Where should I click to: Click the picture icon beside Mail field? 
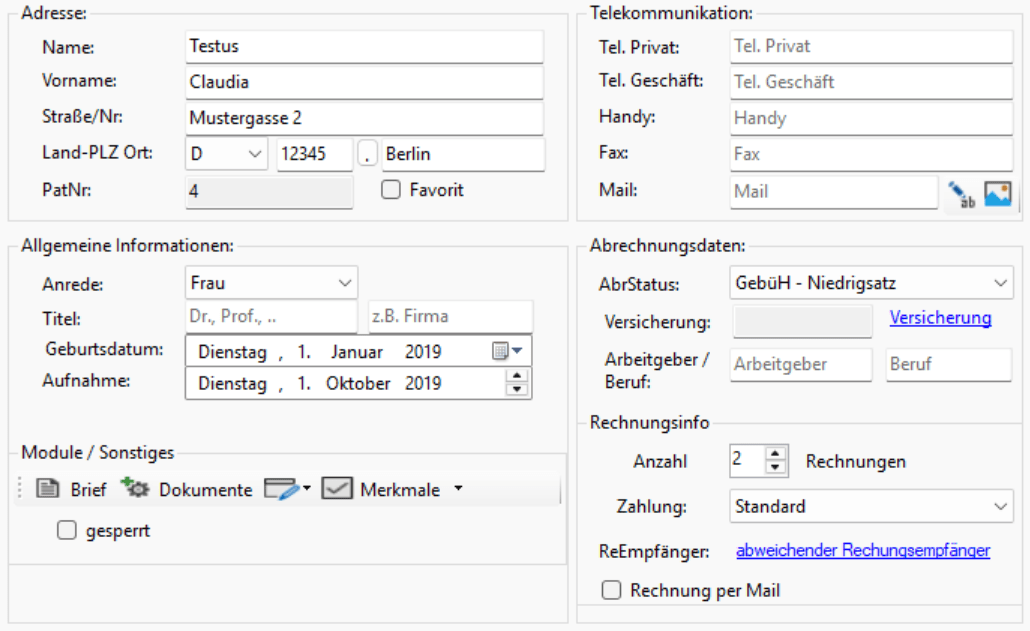pyautogui.click(x=998, y=194)
